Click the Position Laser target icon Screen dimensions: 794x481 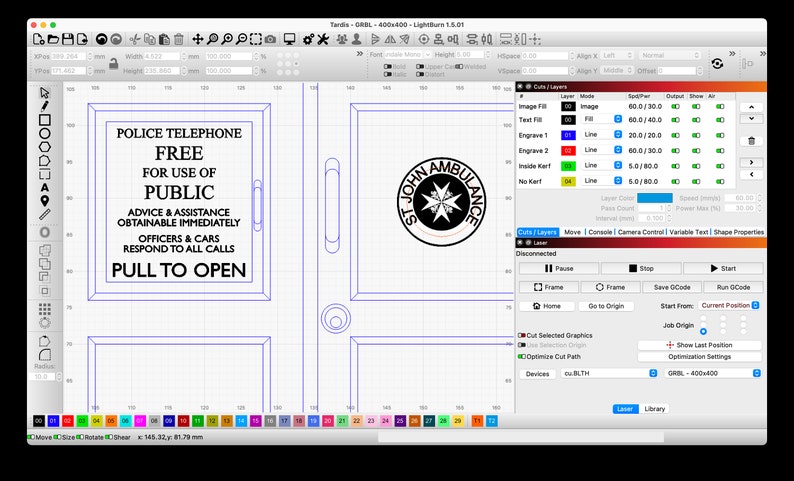click(x=424, y=39)
